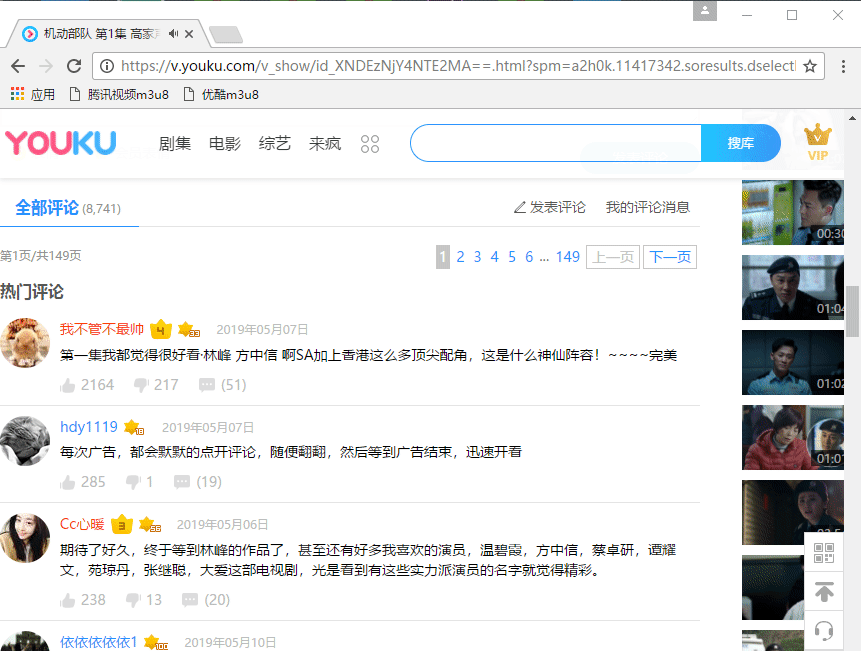Click the 搜库 search button

coord(740,143)
